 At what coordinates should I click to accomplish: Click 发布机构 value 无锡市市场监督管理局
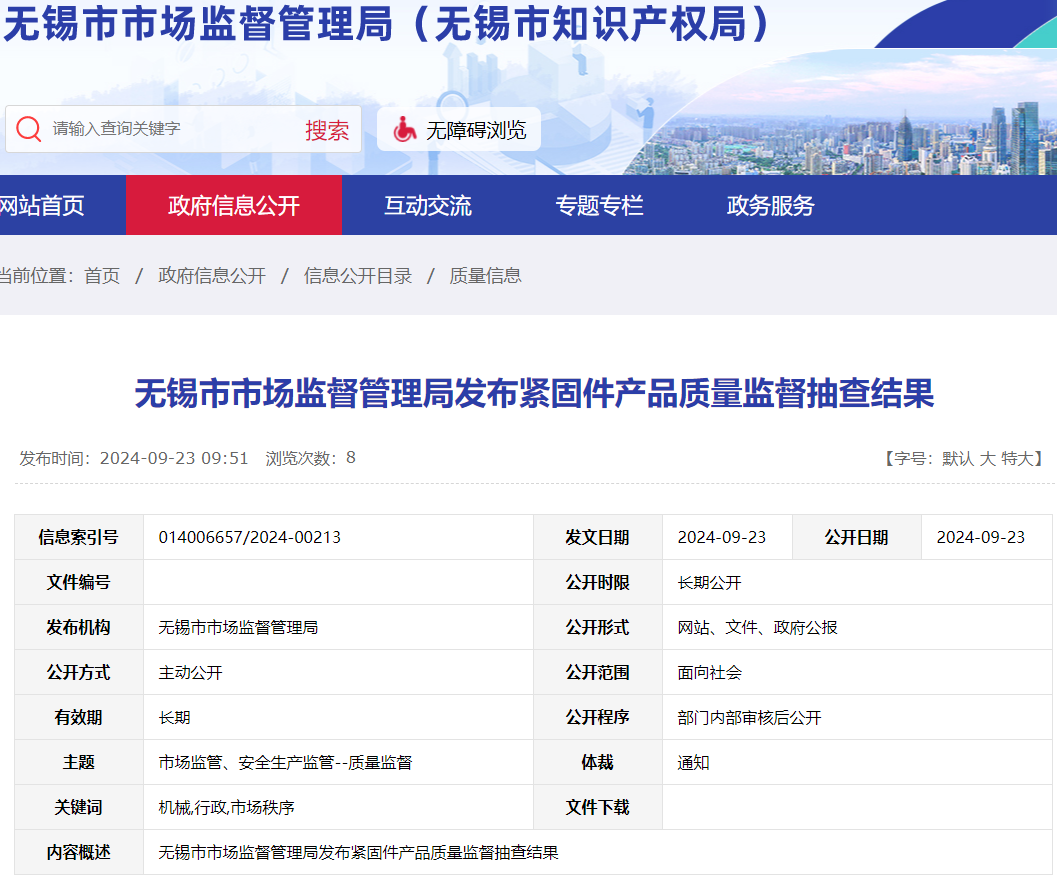click(238, 628)
